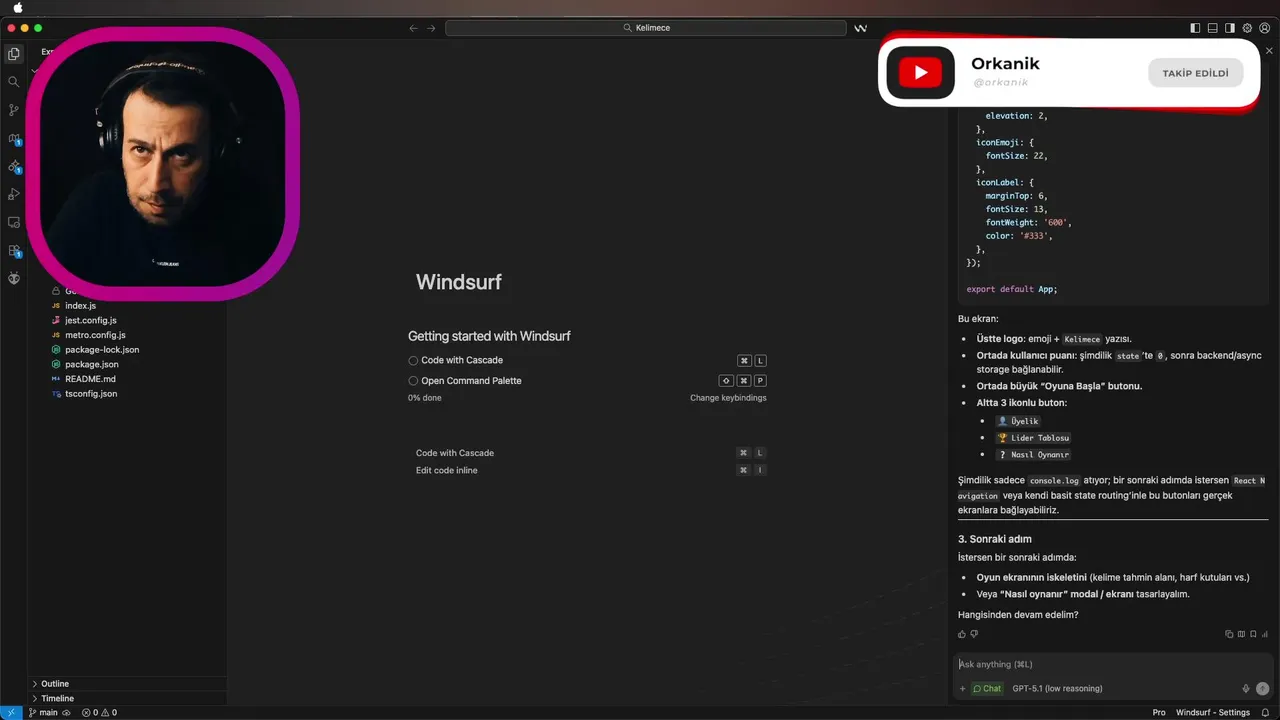
Task: Open the Apple menu
Action: (17, 7)
